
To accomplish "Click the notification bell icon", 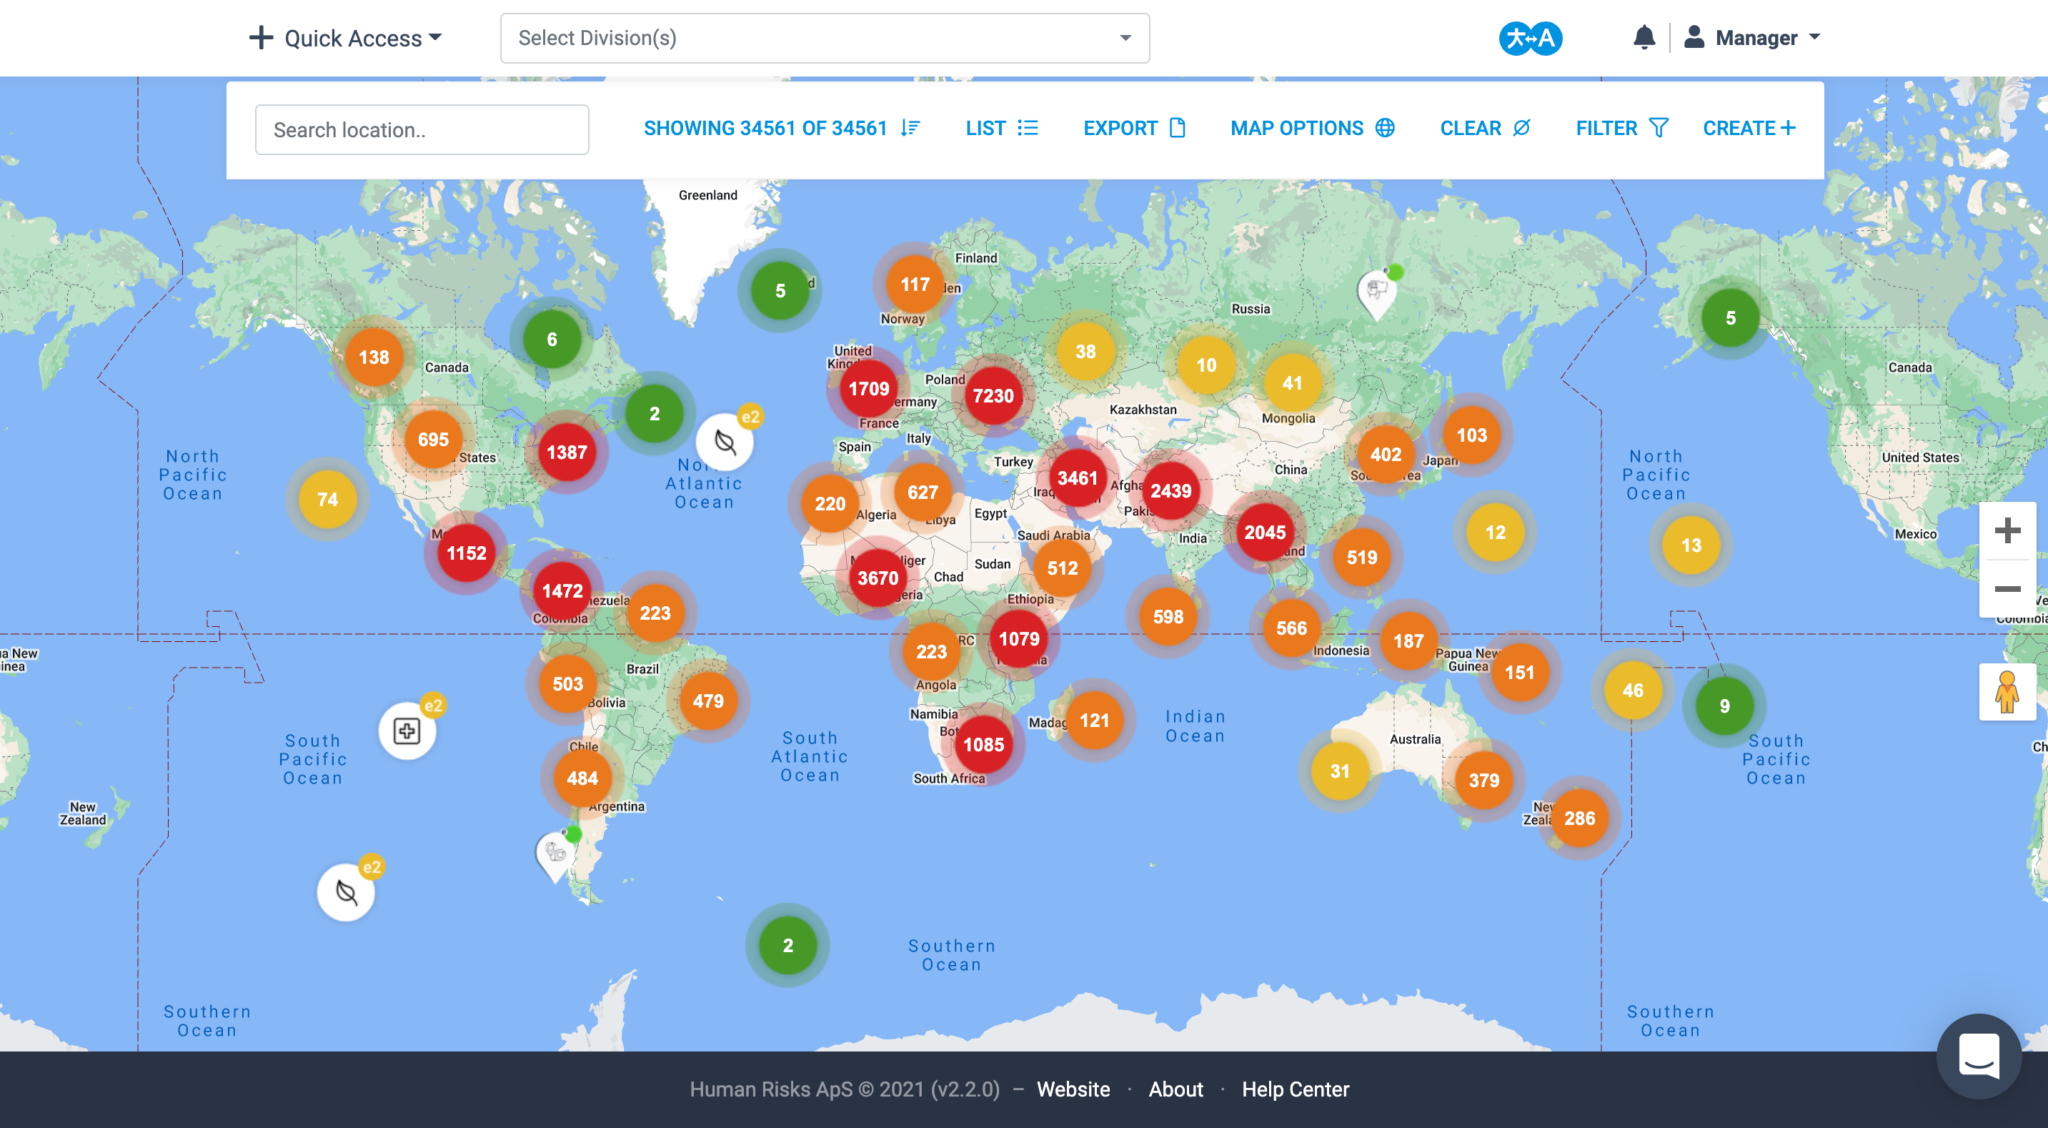I will pyautogui.click(x=1644, y=38).
